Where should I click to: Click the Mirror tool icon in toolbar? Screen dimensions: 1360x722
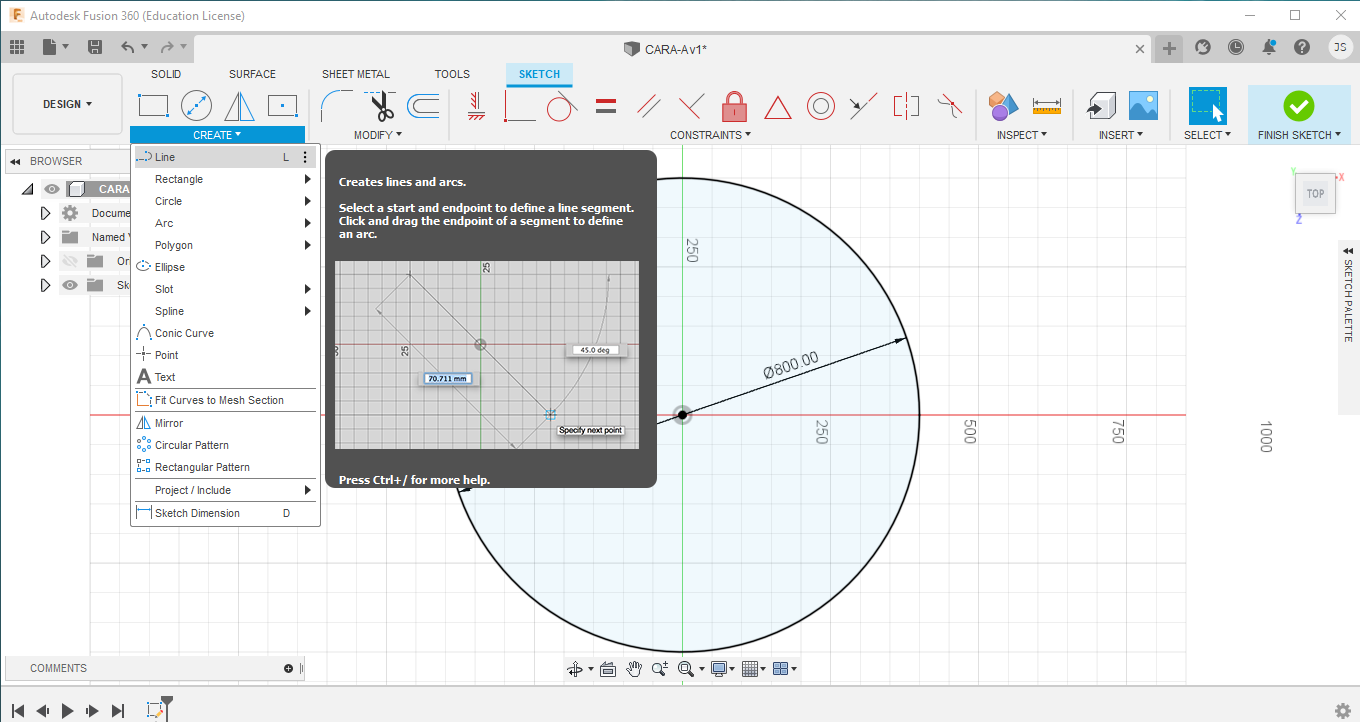point(239,105)
